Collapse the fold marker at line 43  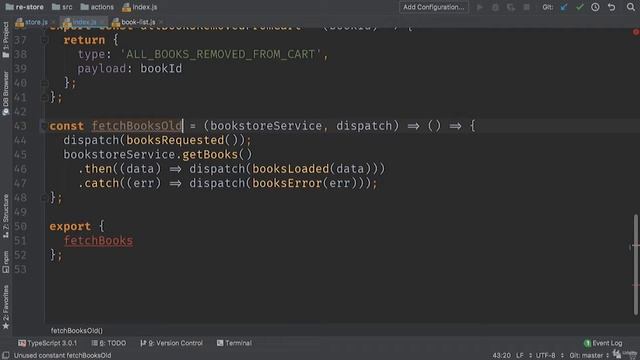pyautogui.click(x=43, y=126)
